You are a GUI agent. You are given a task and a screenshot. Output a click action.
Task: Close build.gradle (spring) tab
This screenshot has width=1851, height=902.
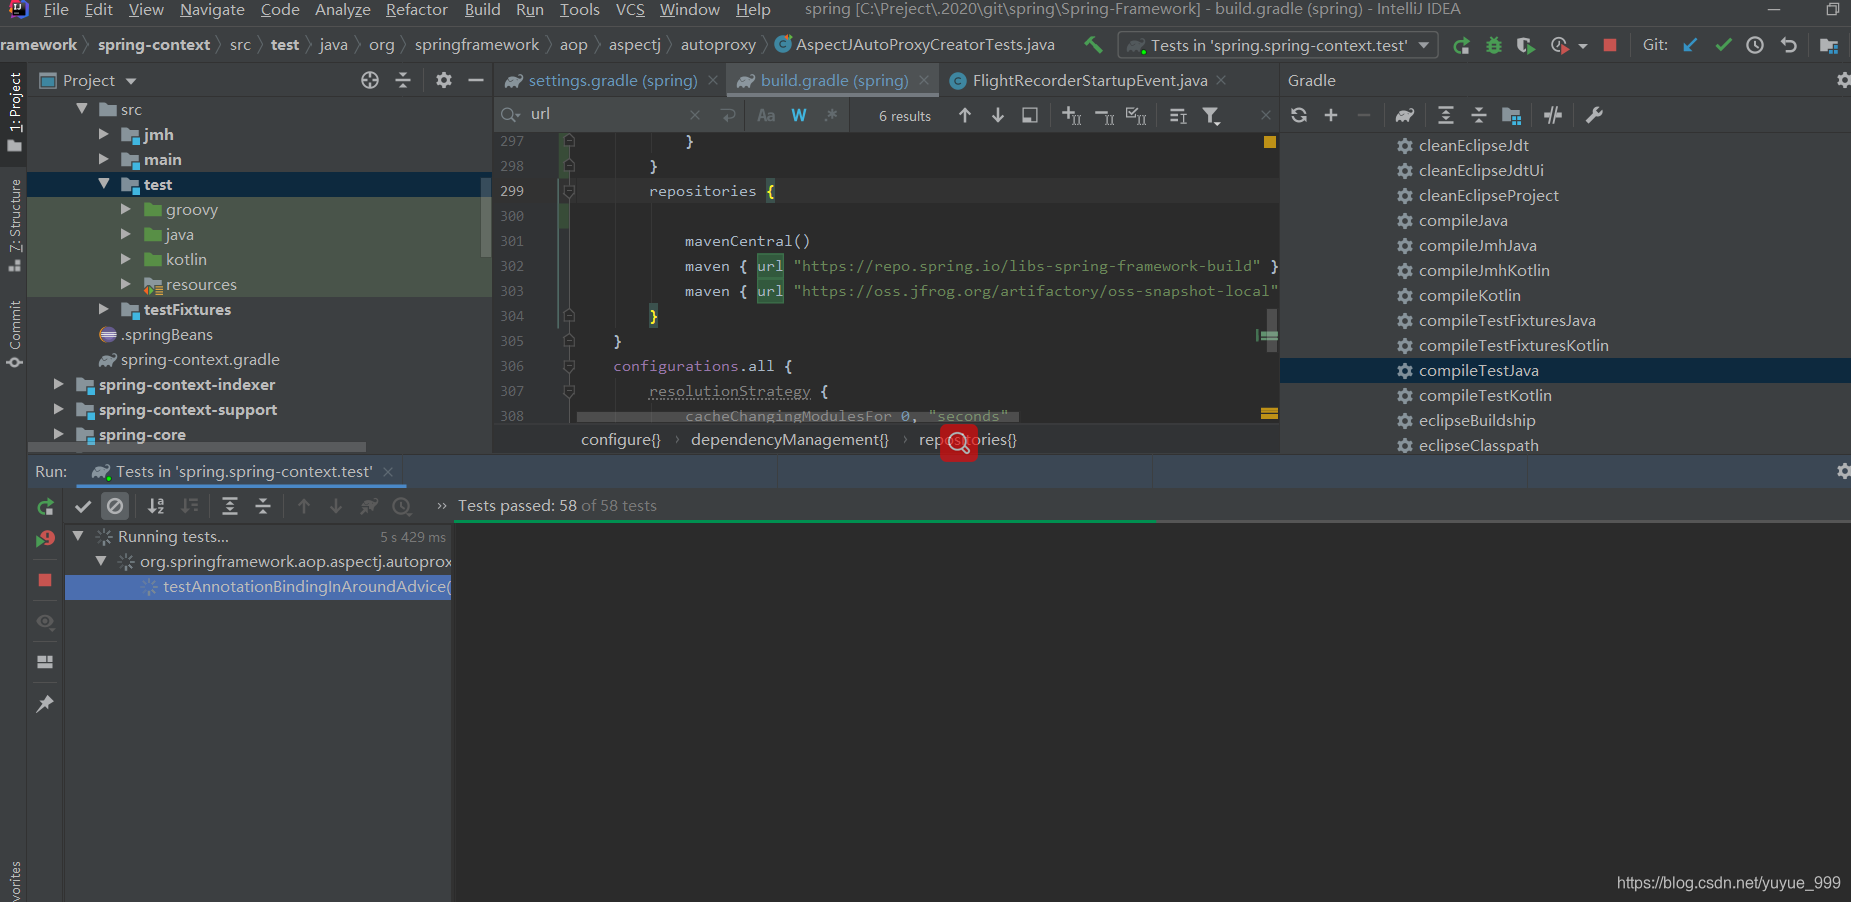coord(924,80)
